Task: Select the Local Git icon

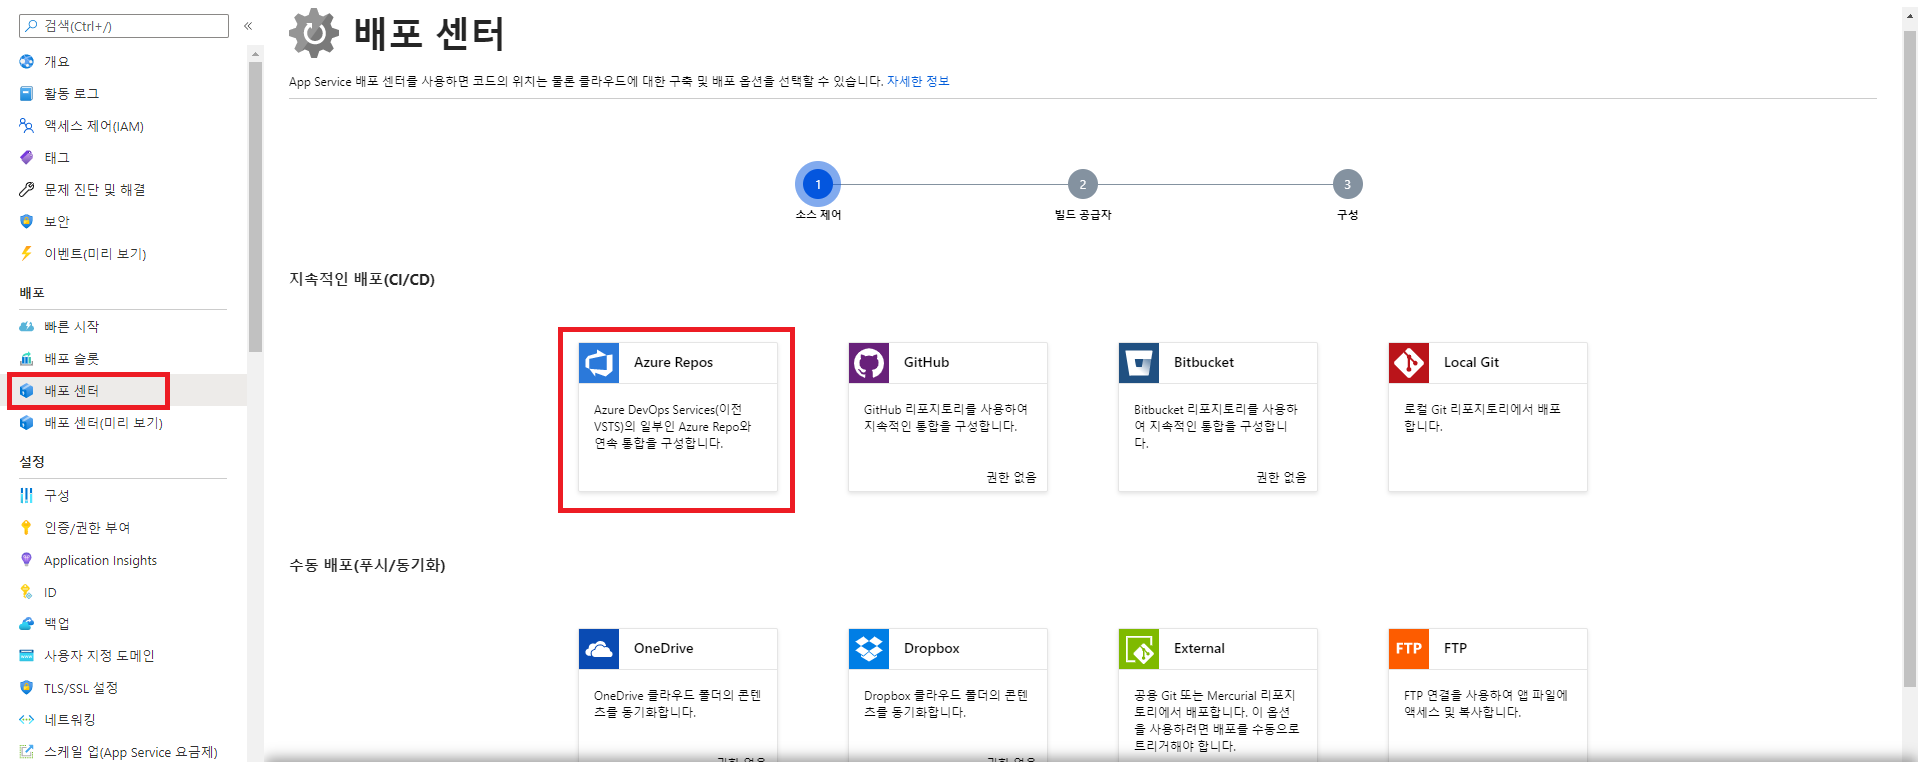Action: click(x=1409, y=363)
